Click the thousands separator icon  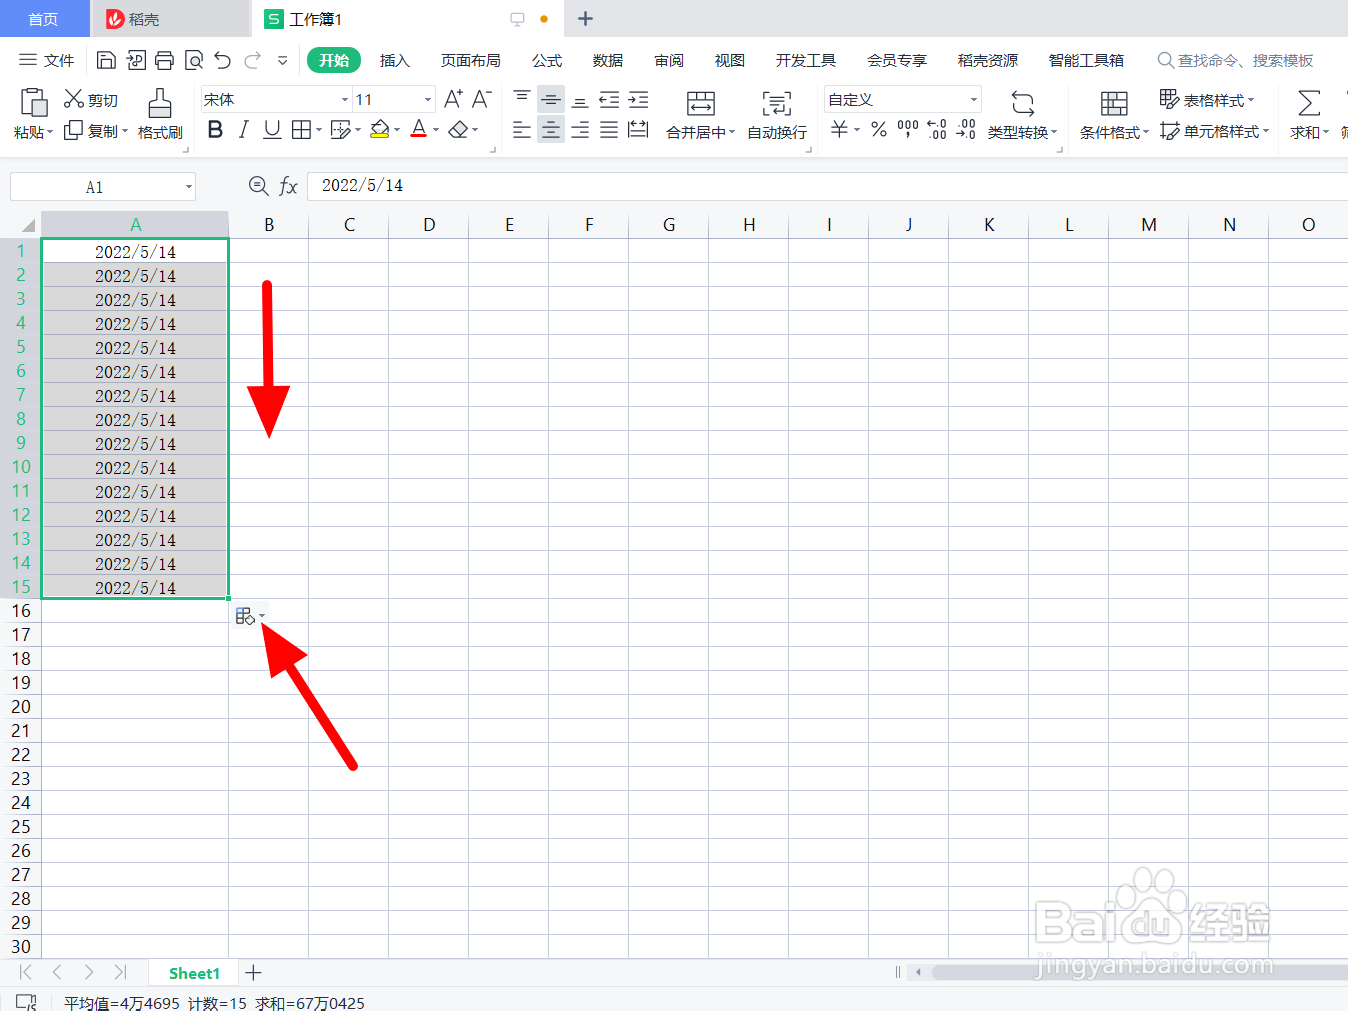[908, 130]
